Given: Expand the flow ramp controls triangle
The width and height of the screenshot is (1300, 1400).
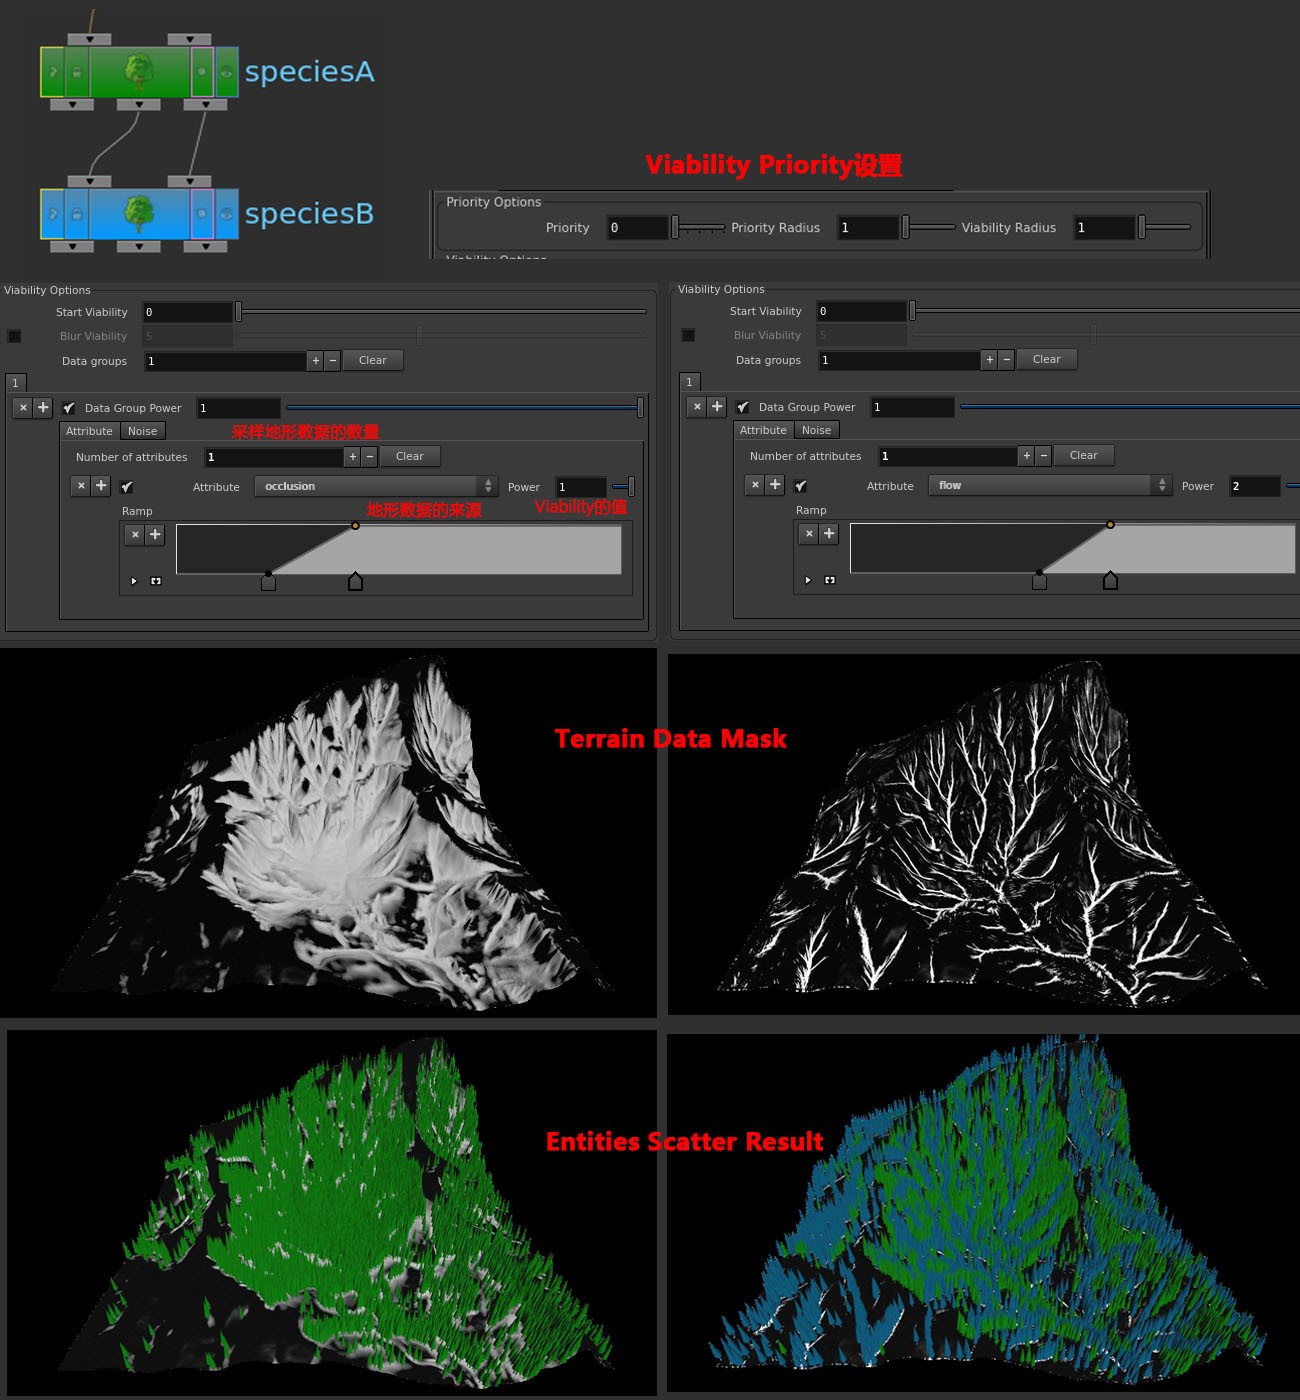Looking at the screenshot, I should click(x=808, y=580).
